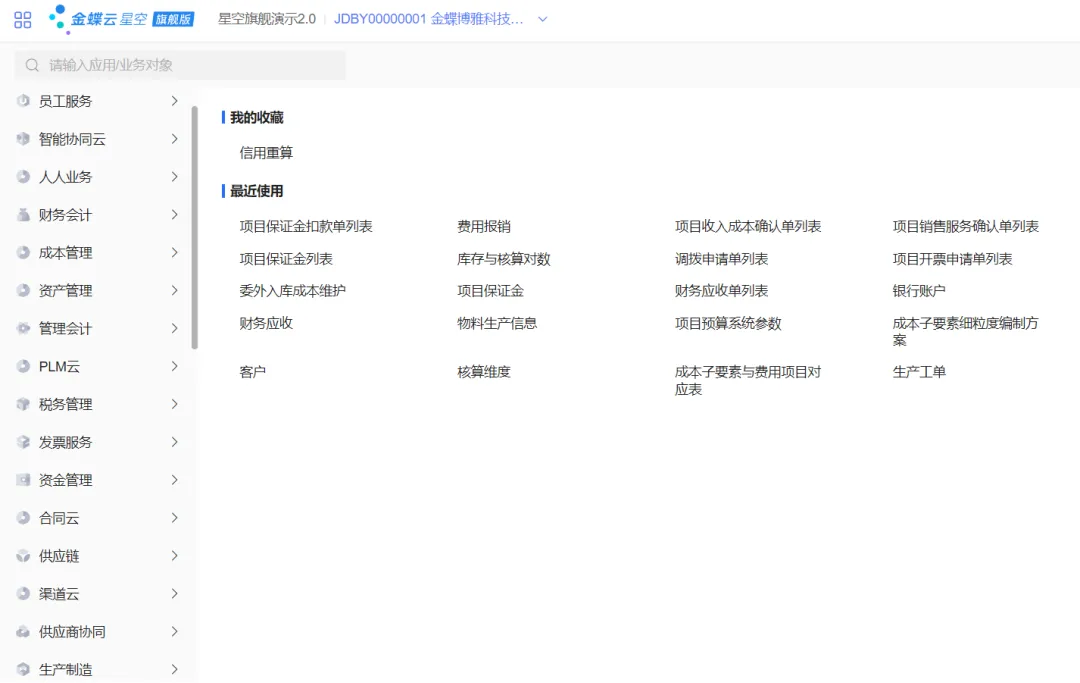Image resolution: width=1080 pixels, height=683 pixels.
Task: Select 发票服务 in the sidebar
Action: [65, 442]
